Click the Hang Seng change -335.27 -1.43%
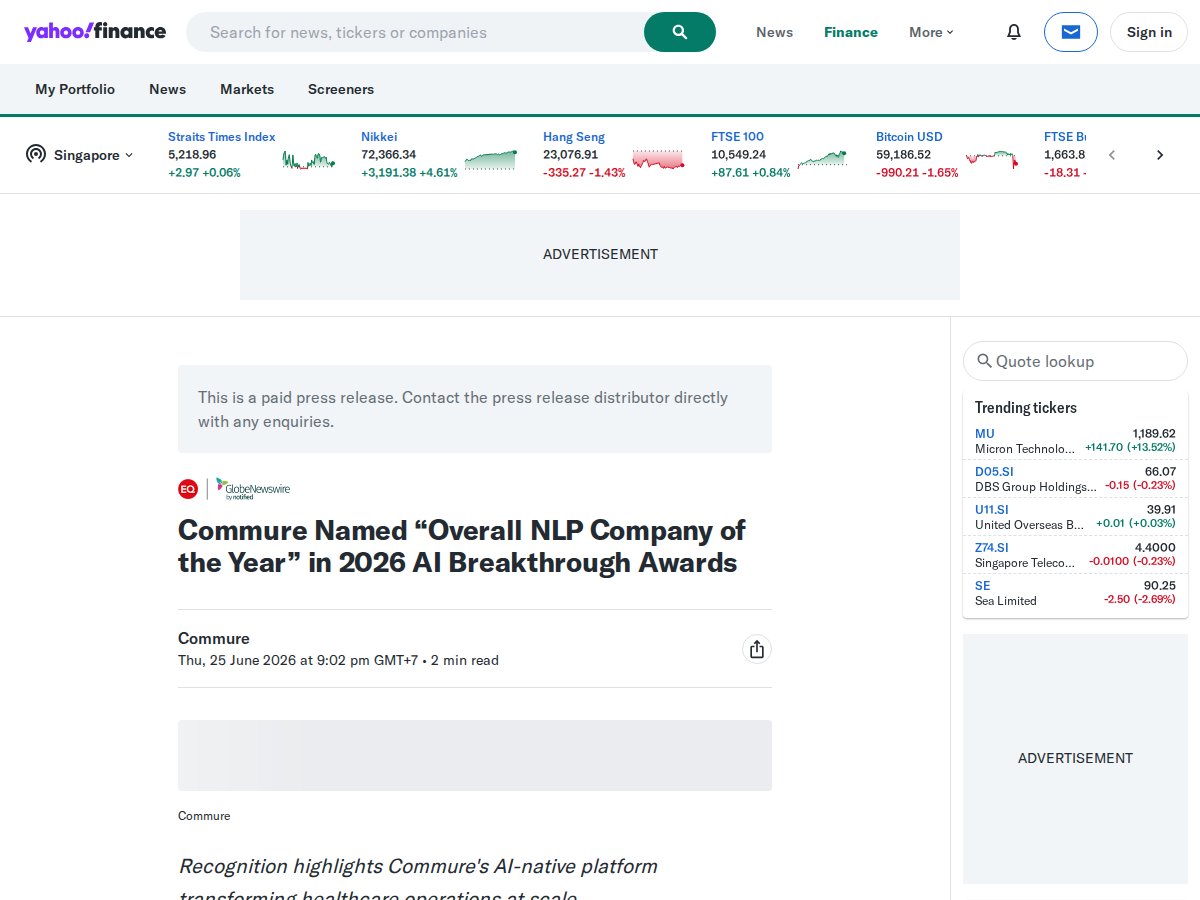The width and height of the screenshot is (1200, 900). coord(584,172)
